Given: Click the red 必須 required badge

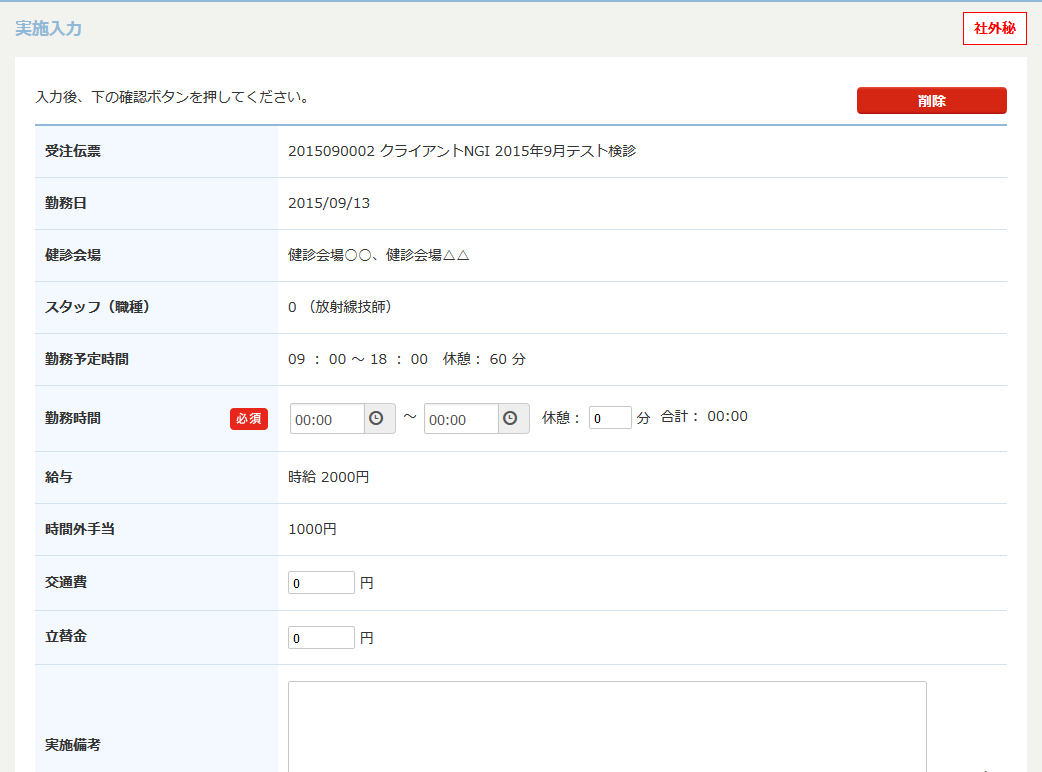Looking at the screenshot, I should coord(249,419).
